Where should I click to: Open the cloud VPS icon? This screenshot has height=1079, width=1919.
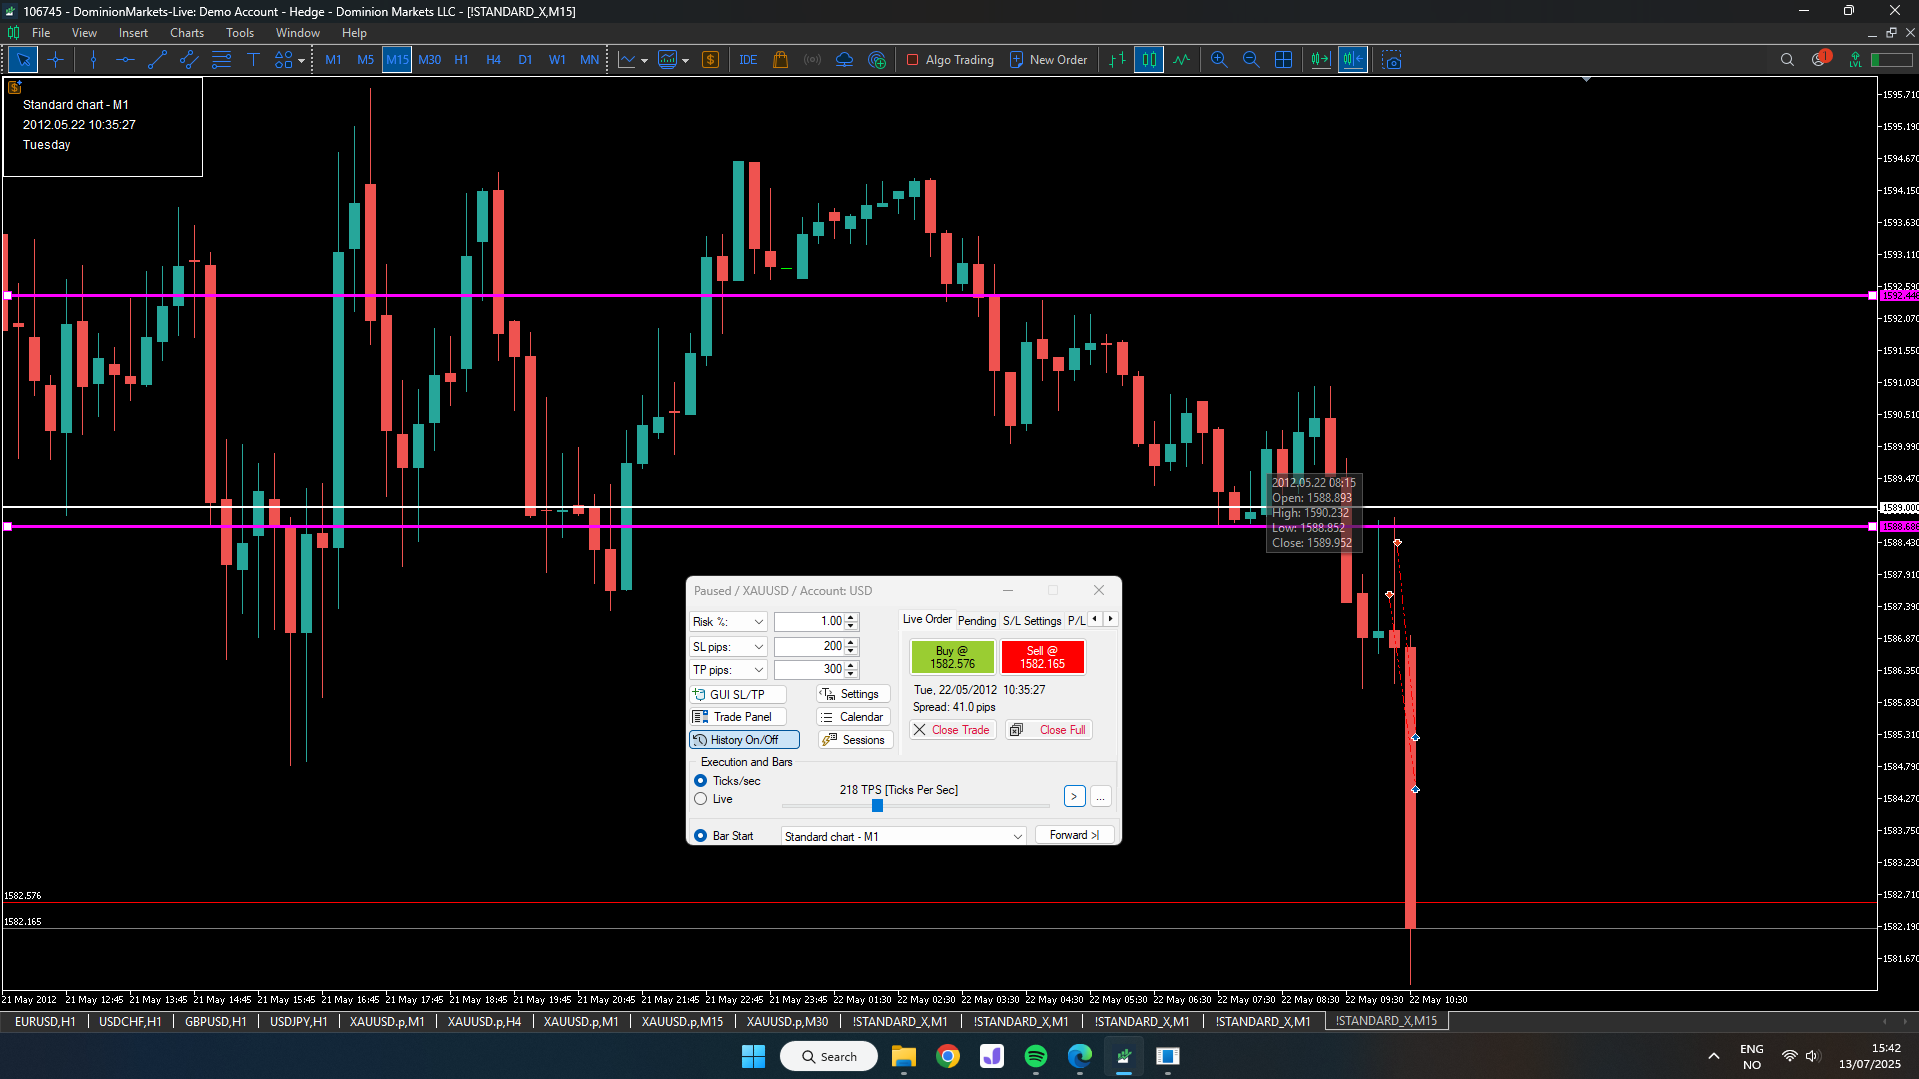pyautogui.click(x=845, y=60)
